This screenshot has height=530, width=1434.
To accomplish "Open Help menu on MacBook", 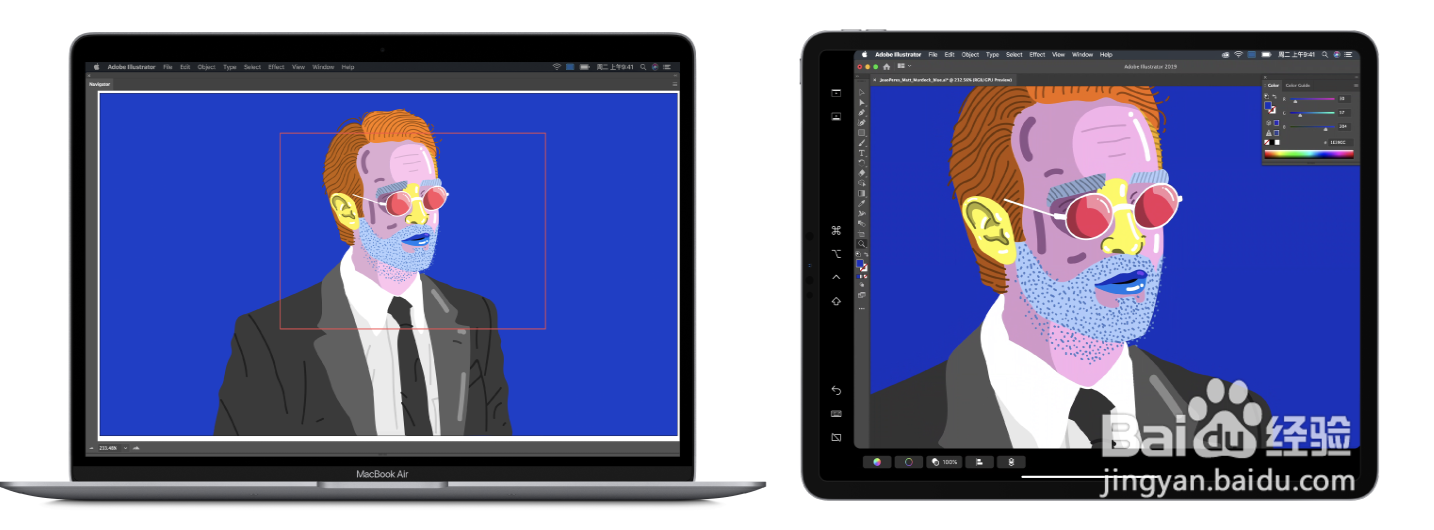I will (x=348, y=67).
